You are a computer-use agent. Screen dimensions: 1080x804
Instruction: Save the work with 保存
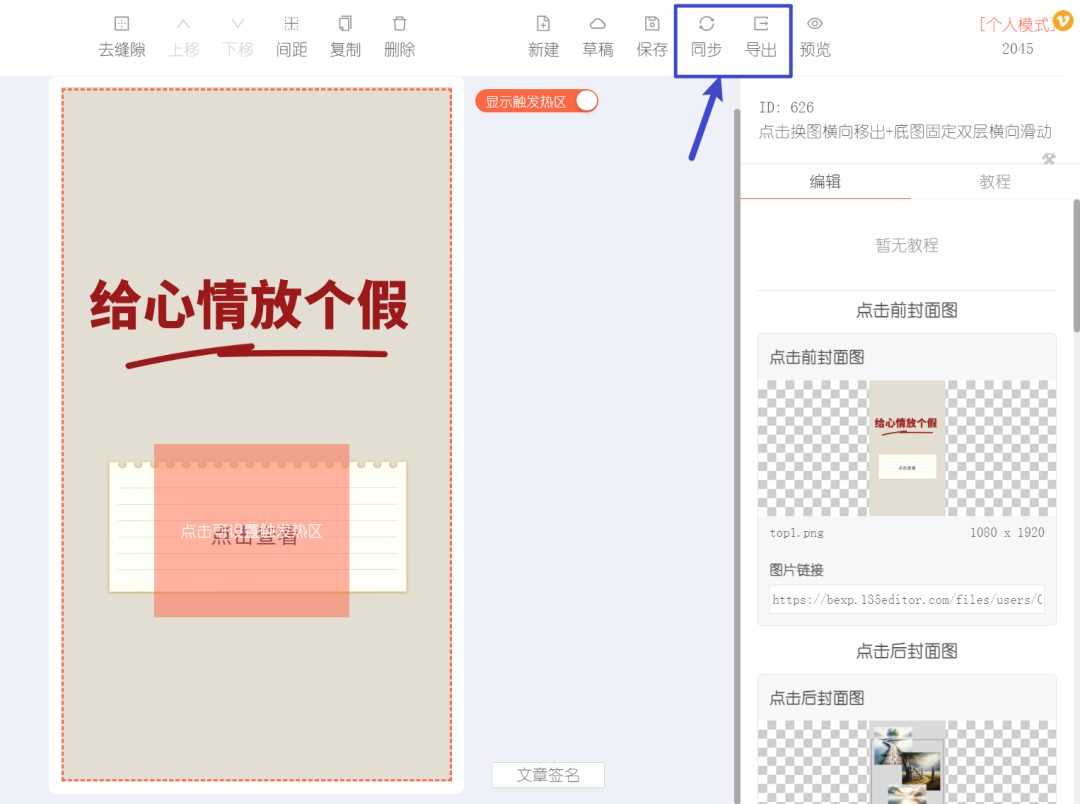652,37
